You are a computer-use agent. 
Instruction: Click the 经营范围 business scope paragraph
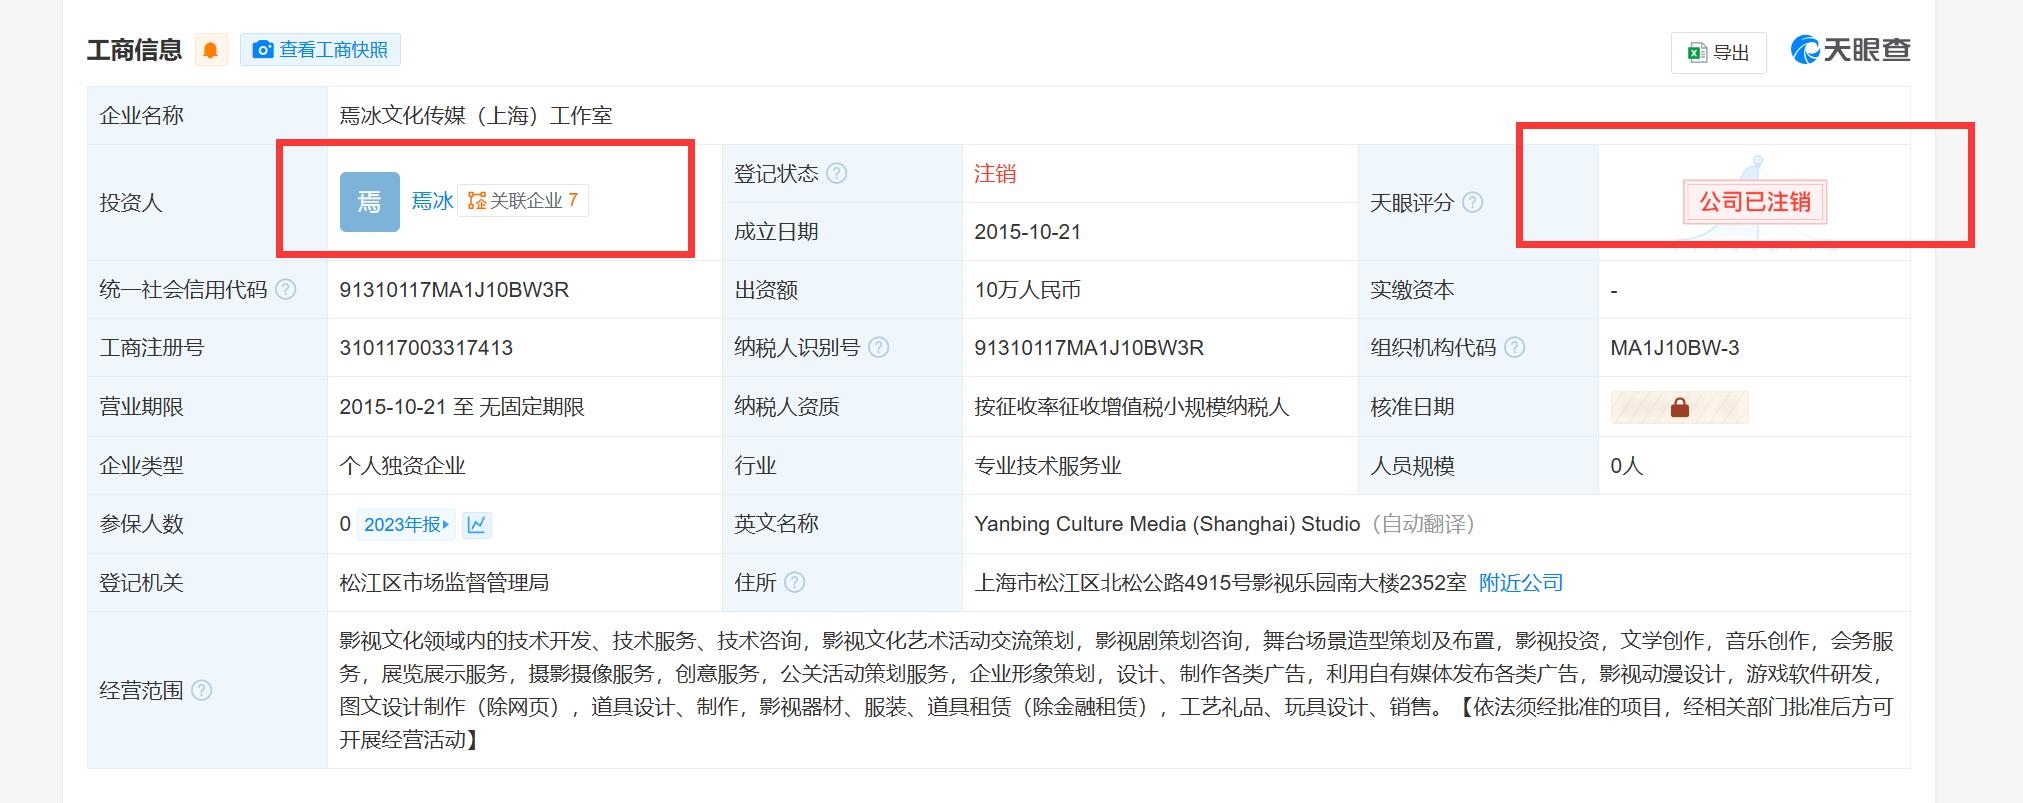(x=1117, y=690)
